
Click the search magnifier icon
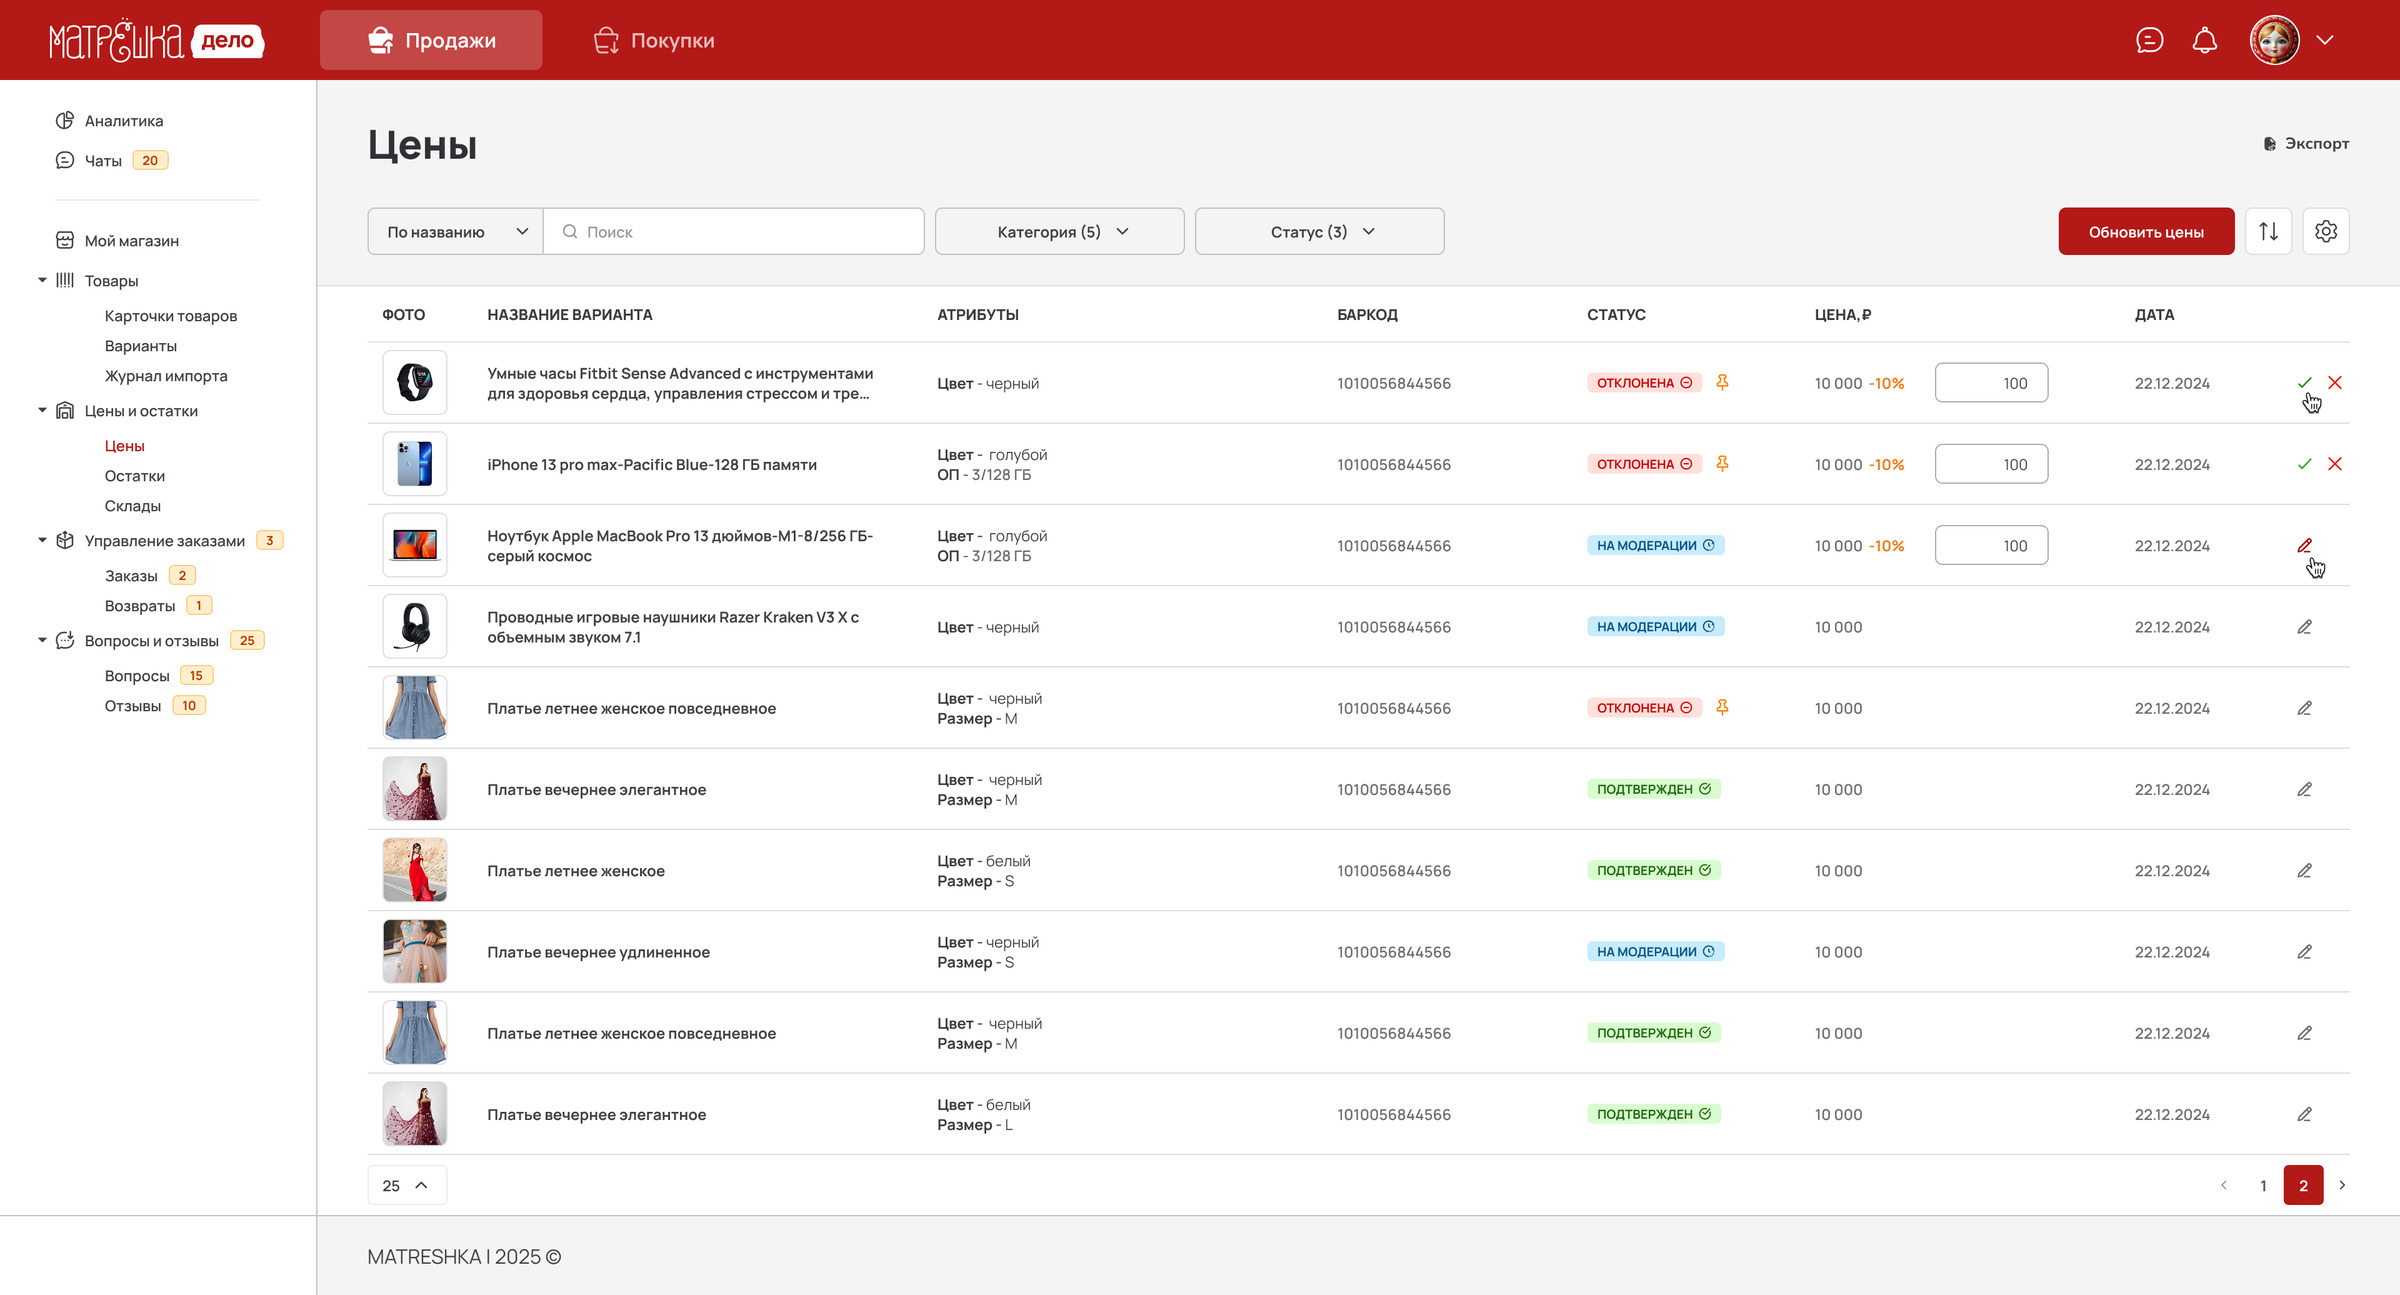570,232
